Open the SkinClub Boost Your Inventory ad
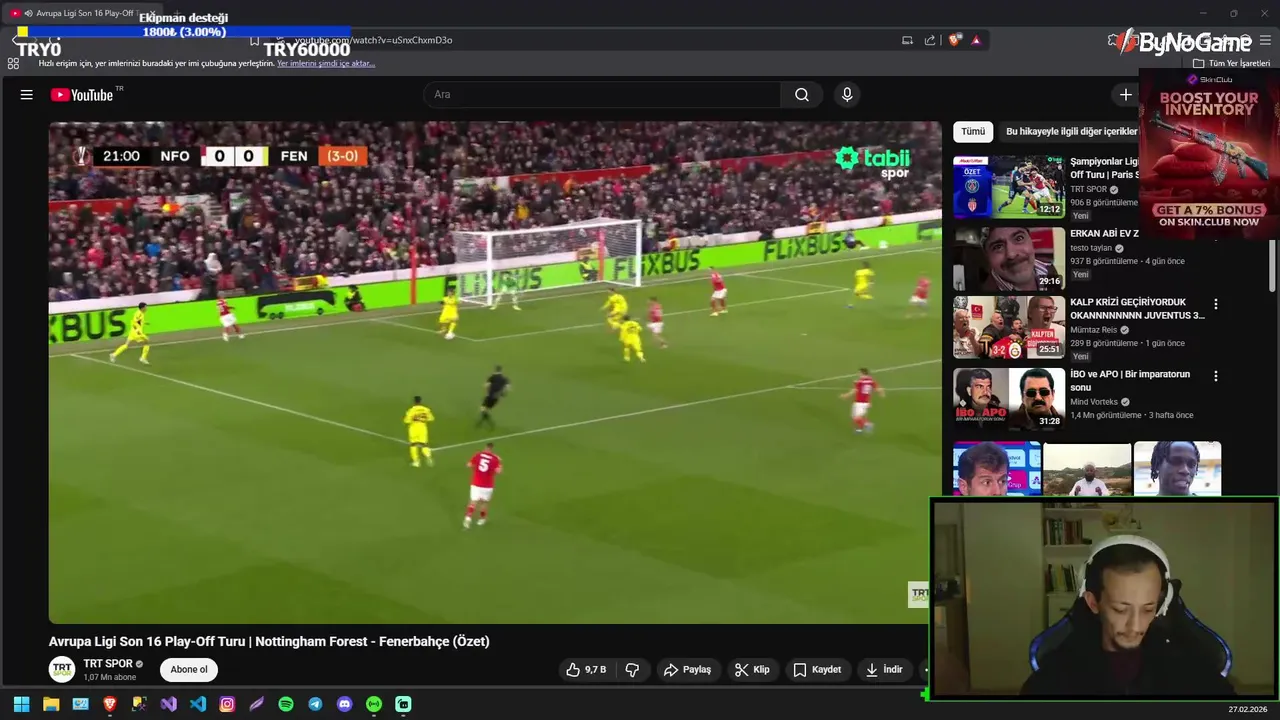1280x720 pixels. pos(1208,154)
